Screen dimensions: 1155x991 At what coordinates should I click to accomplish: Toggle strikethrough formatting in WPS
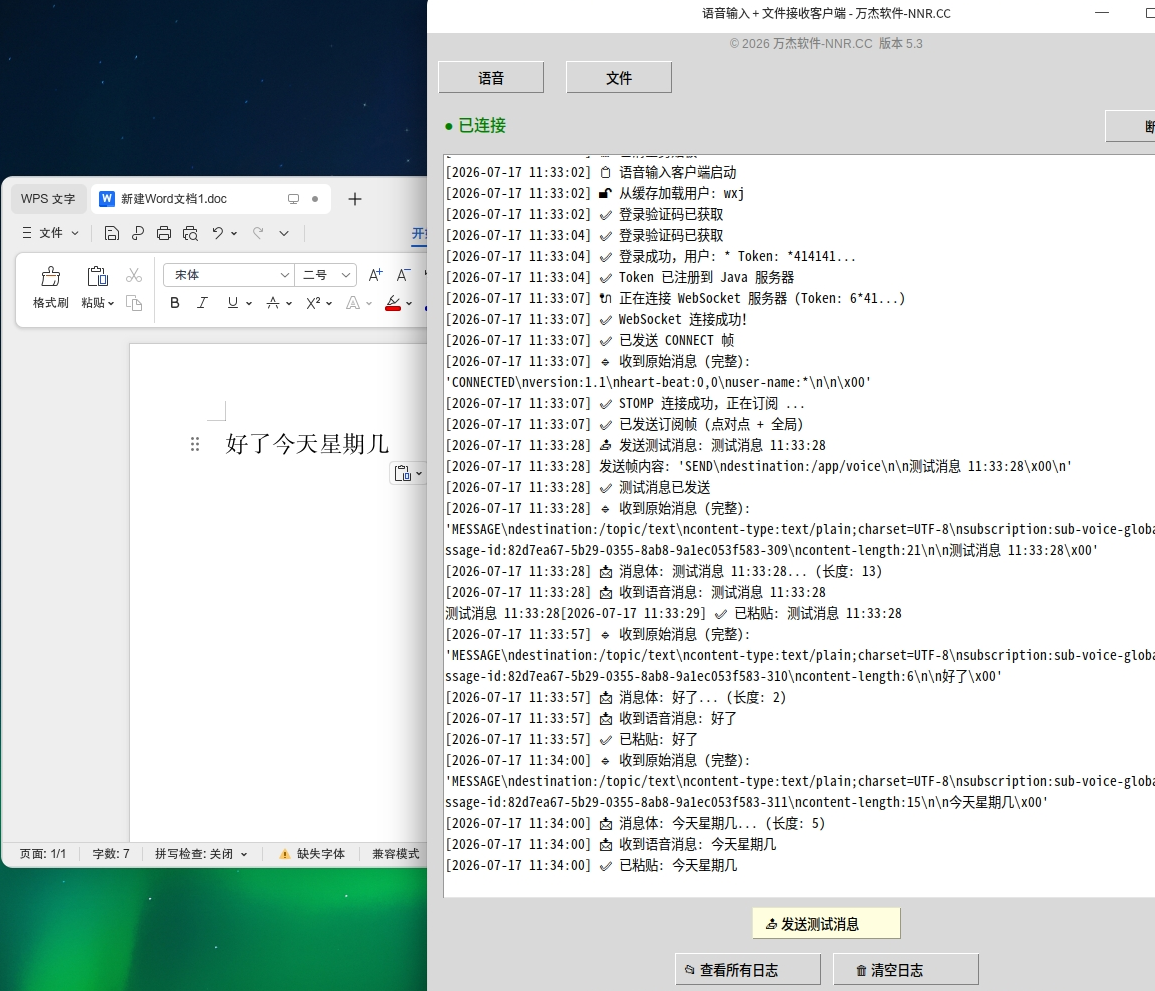(273, 303)
